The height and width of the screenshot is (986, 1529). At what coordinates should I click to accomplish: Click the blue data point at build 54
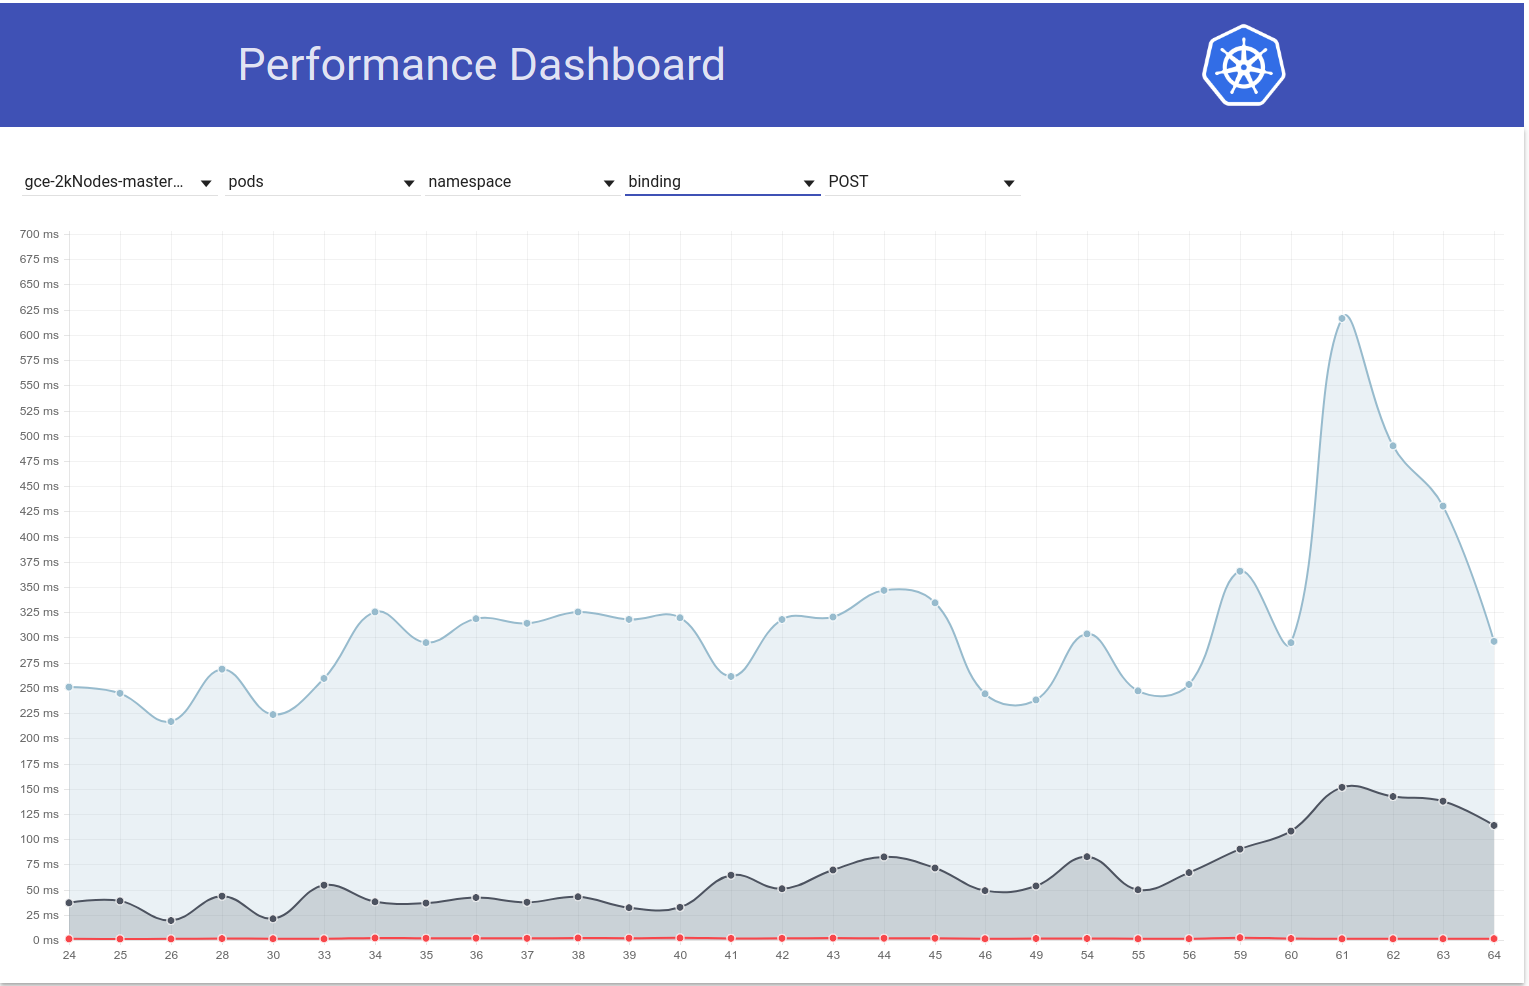tap(1087, 634)
